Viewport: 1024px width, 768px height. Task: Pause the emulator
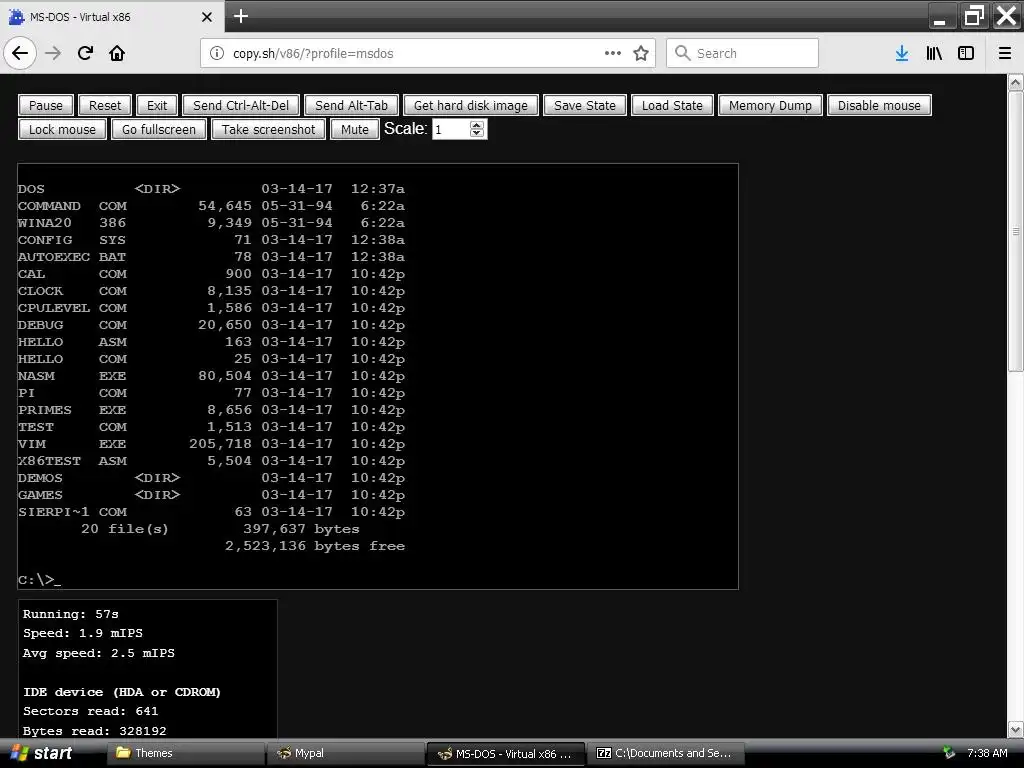coord(46,105)
